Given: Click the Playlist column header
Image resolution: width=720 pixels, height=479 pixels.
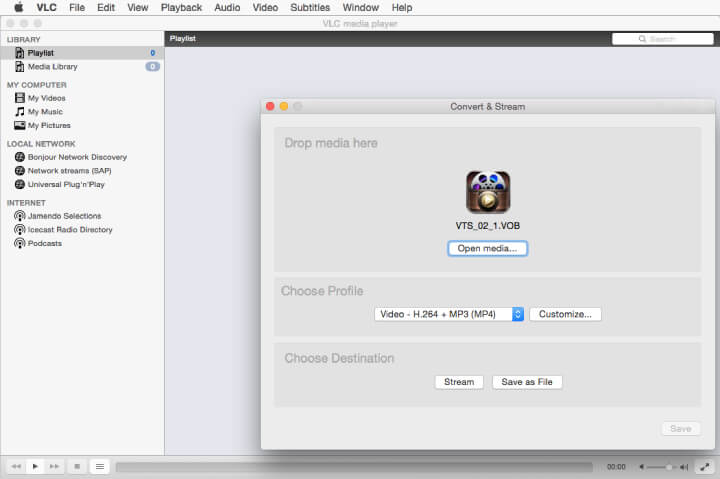Looking at the screenshot, I should [x=183, y=39].
